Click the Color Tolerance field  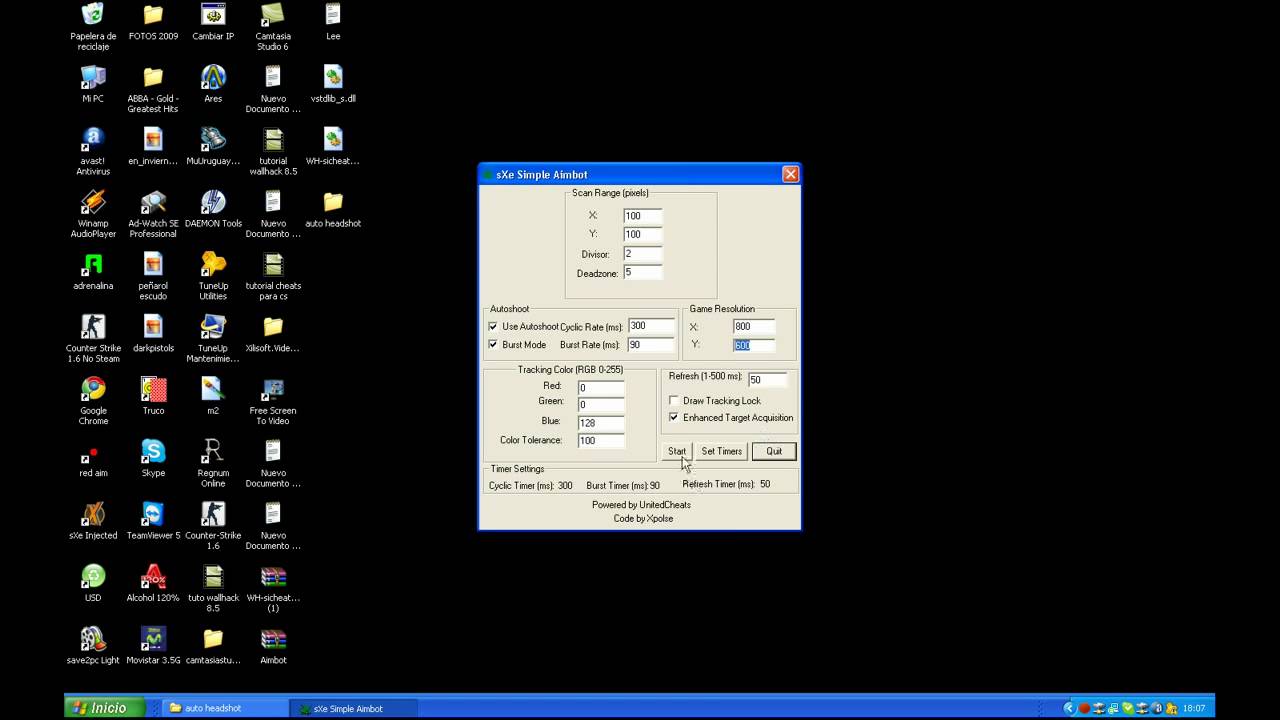600,441
